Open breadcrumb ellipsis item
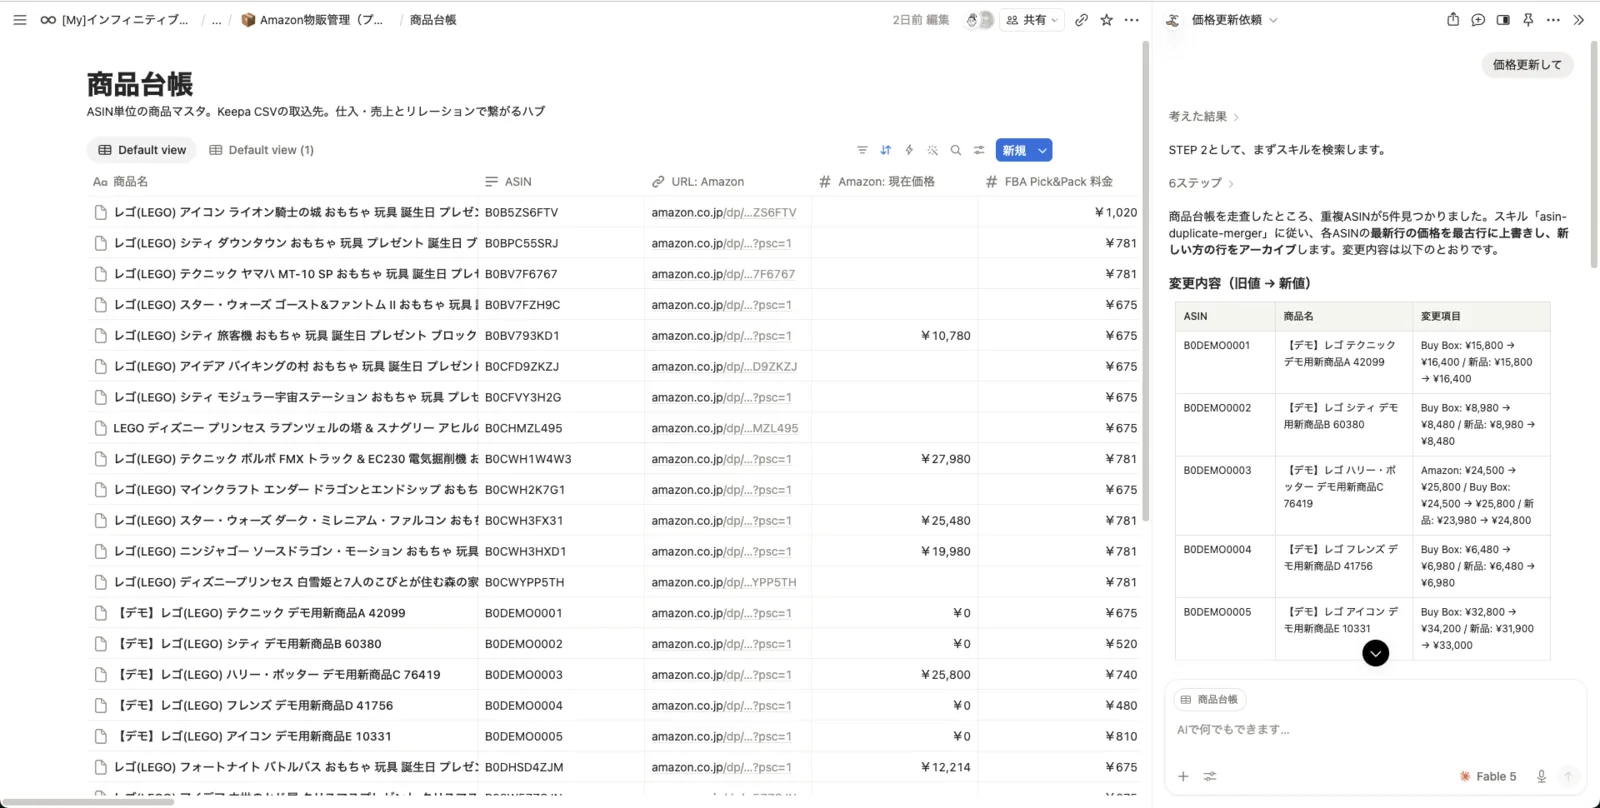1600x808 pixels. point(216,20)
